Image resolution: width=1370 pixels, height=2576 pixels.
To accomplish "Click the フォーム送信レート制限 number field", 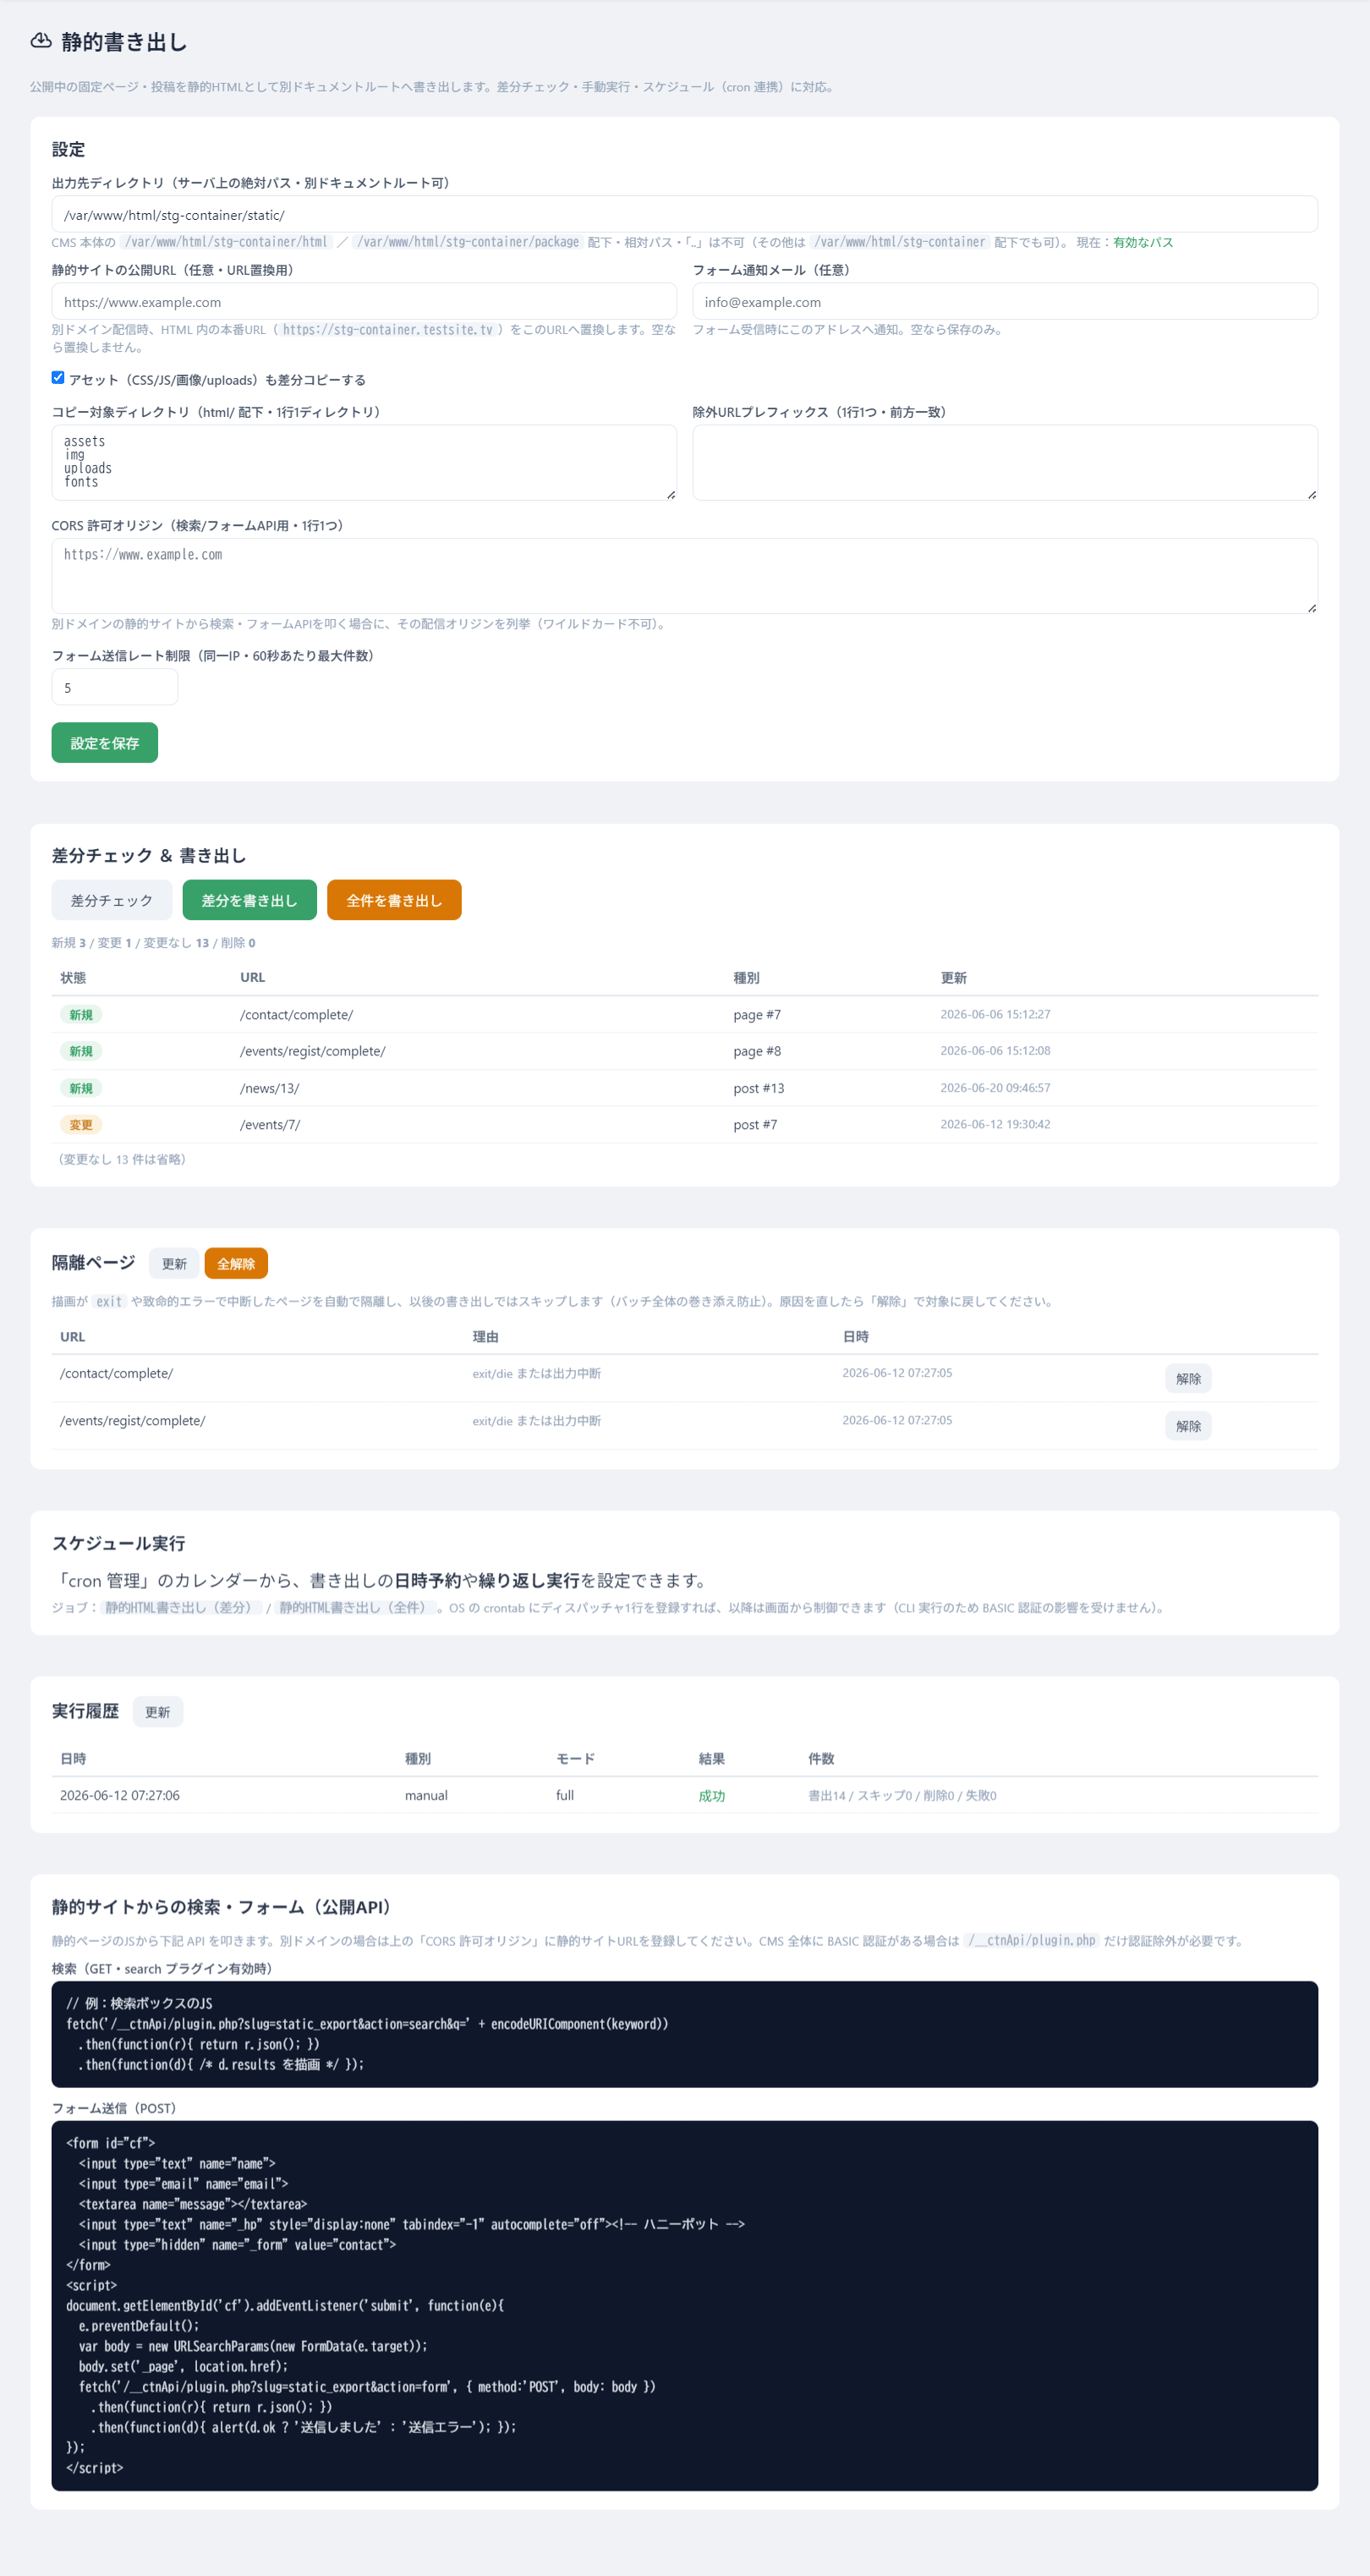I will (115, 688).
